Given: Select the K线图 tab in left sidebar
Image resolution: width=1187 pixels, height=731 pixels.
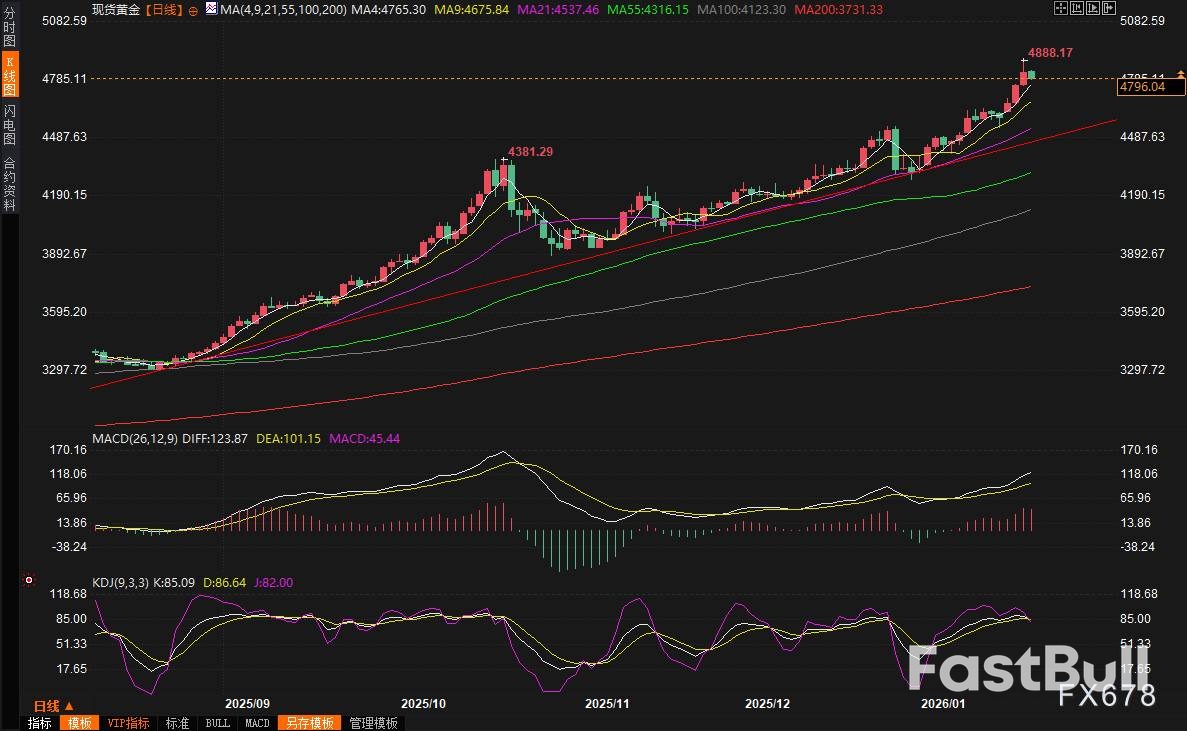Looking at the screenshot, I should pos(9,76).
